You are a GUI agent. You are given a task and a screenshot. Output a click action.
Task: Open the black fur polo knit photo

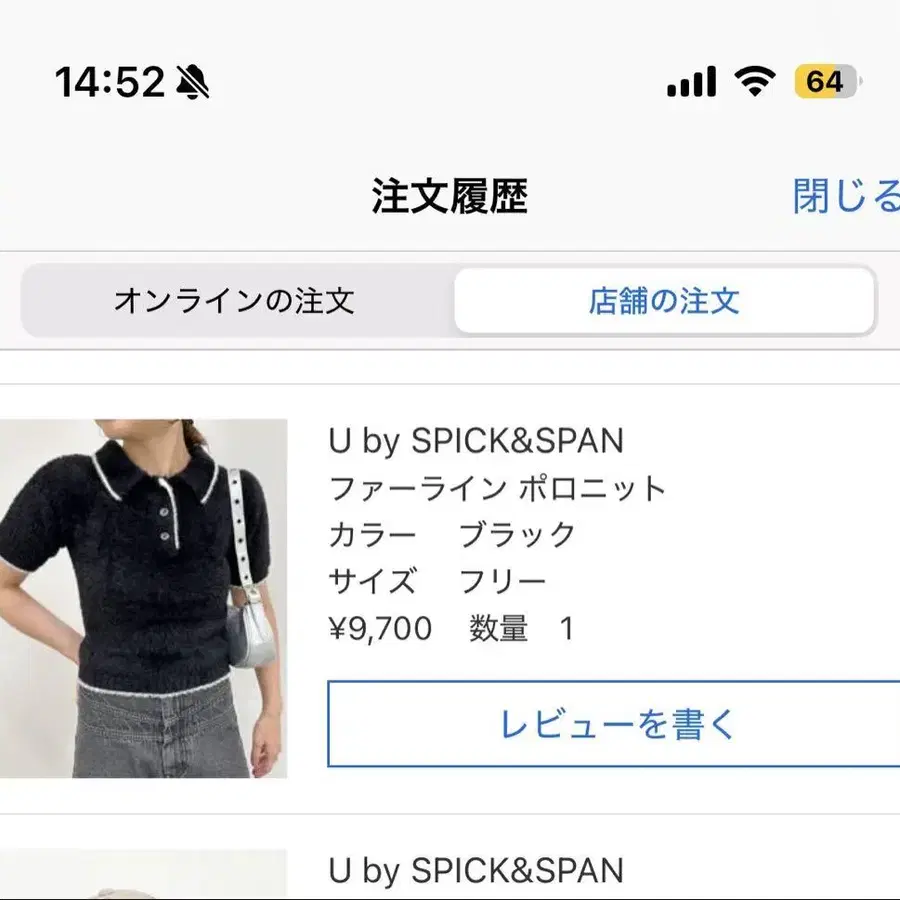point(143,599)
